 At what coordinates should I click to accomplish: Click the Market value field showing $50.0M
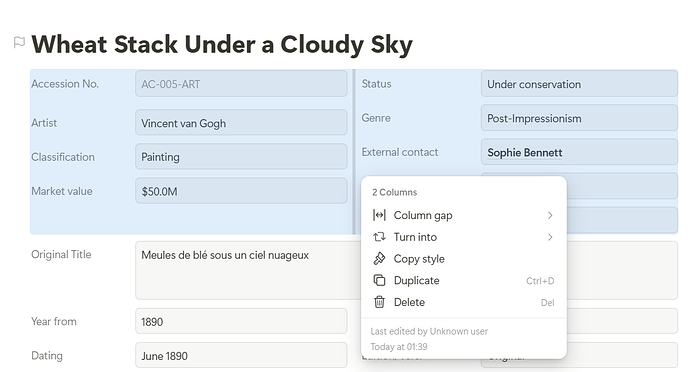[241, 191]
